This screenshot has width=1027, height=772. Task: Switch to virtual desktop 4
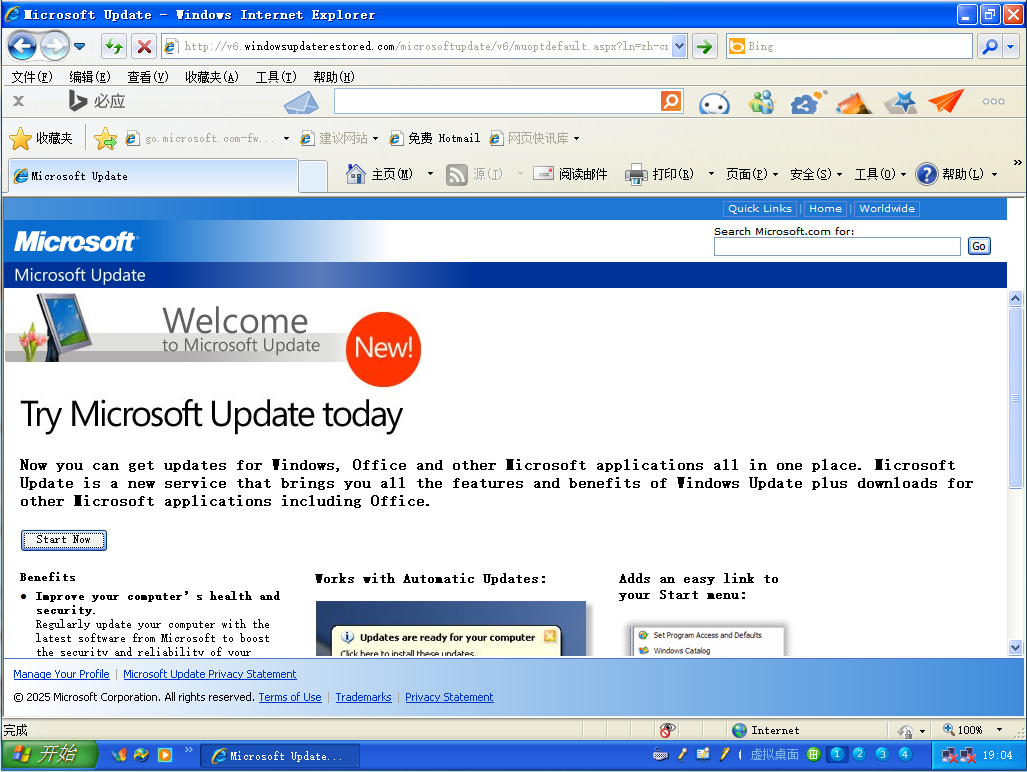(905, 754)
